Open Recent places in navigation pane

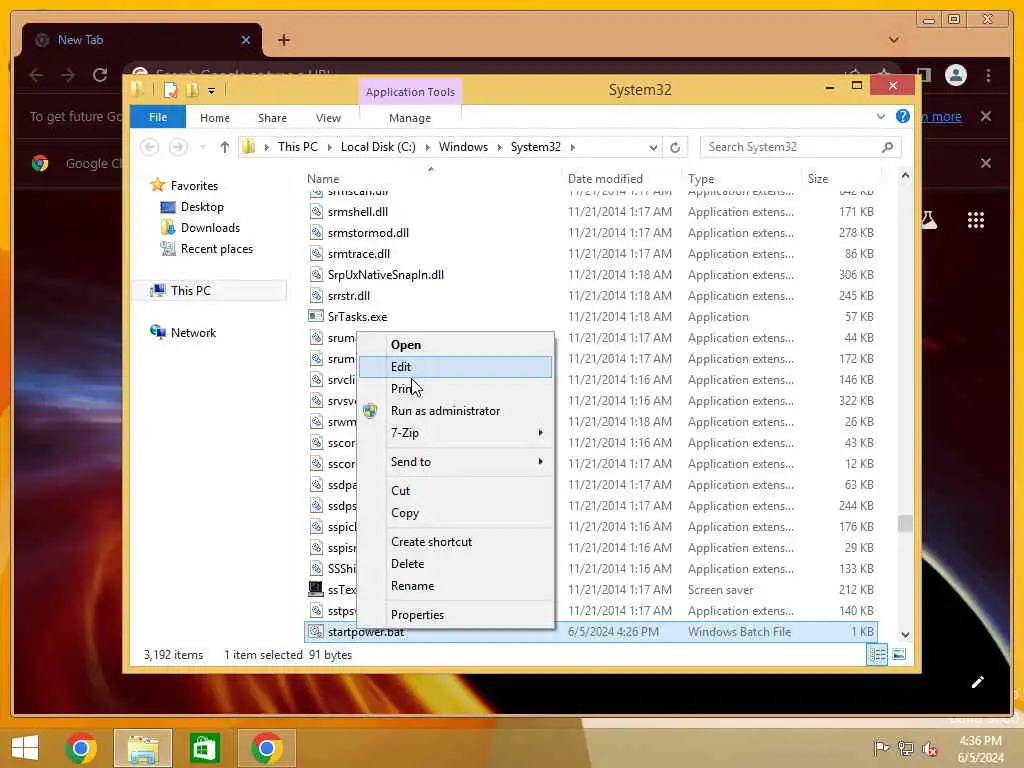216,249
